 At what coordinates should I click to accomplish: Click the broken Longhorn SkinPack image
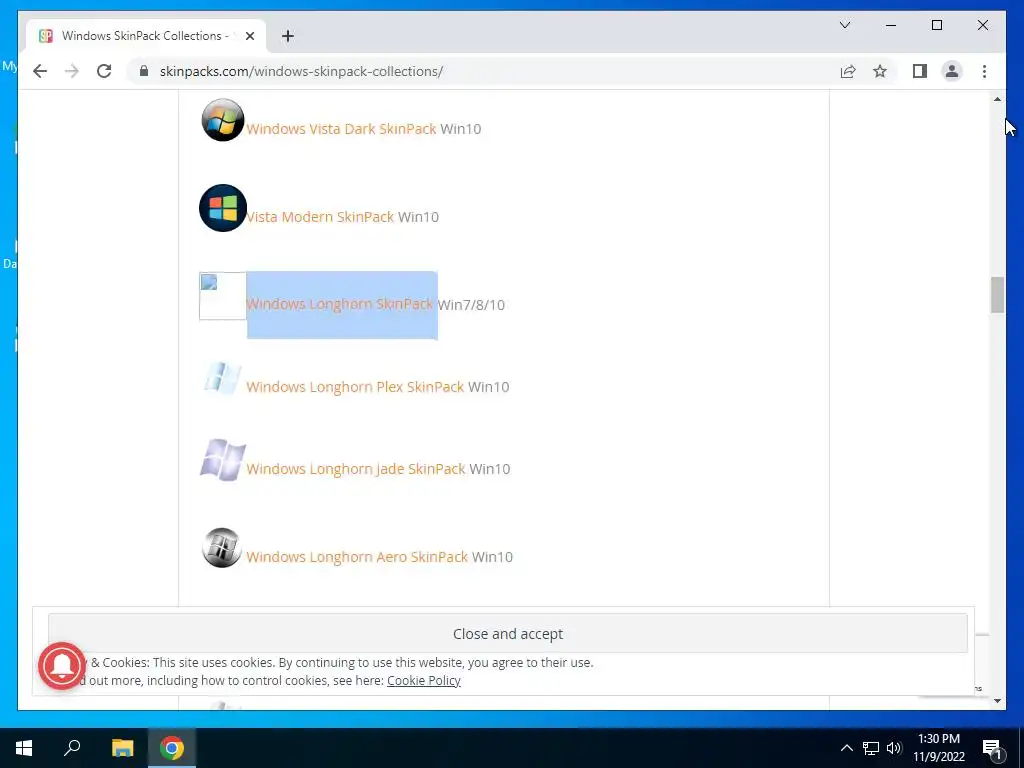(223, 296)
